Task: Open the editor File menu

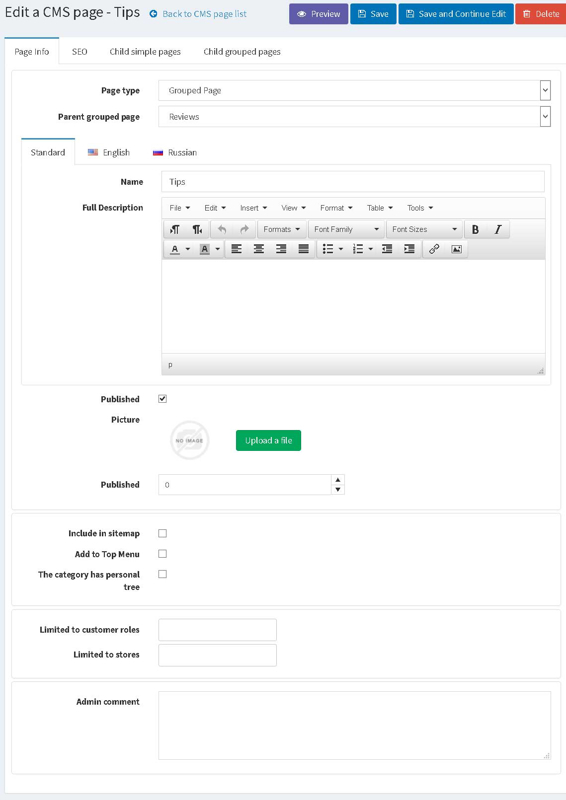Action: coord(180,208)
